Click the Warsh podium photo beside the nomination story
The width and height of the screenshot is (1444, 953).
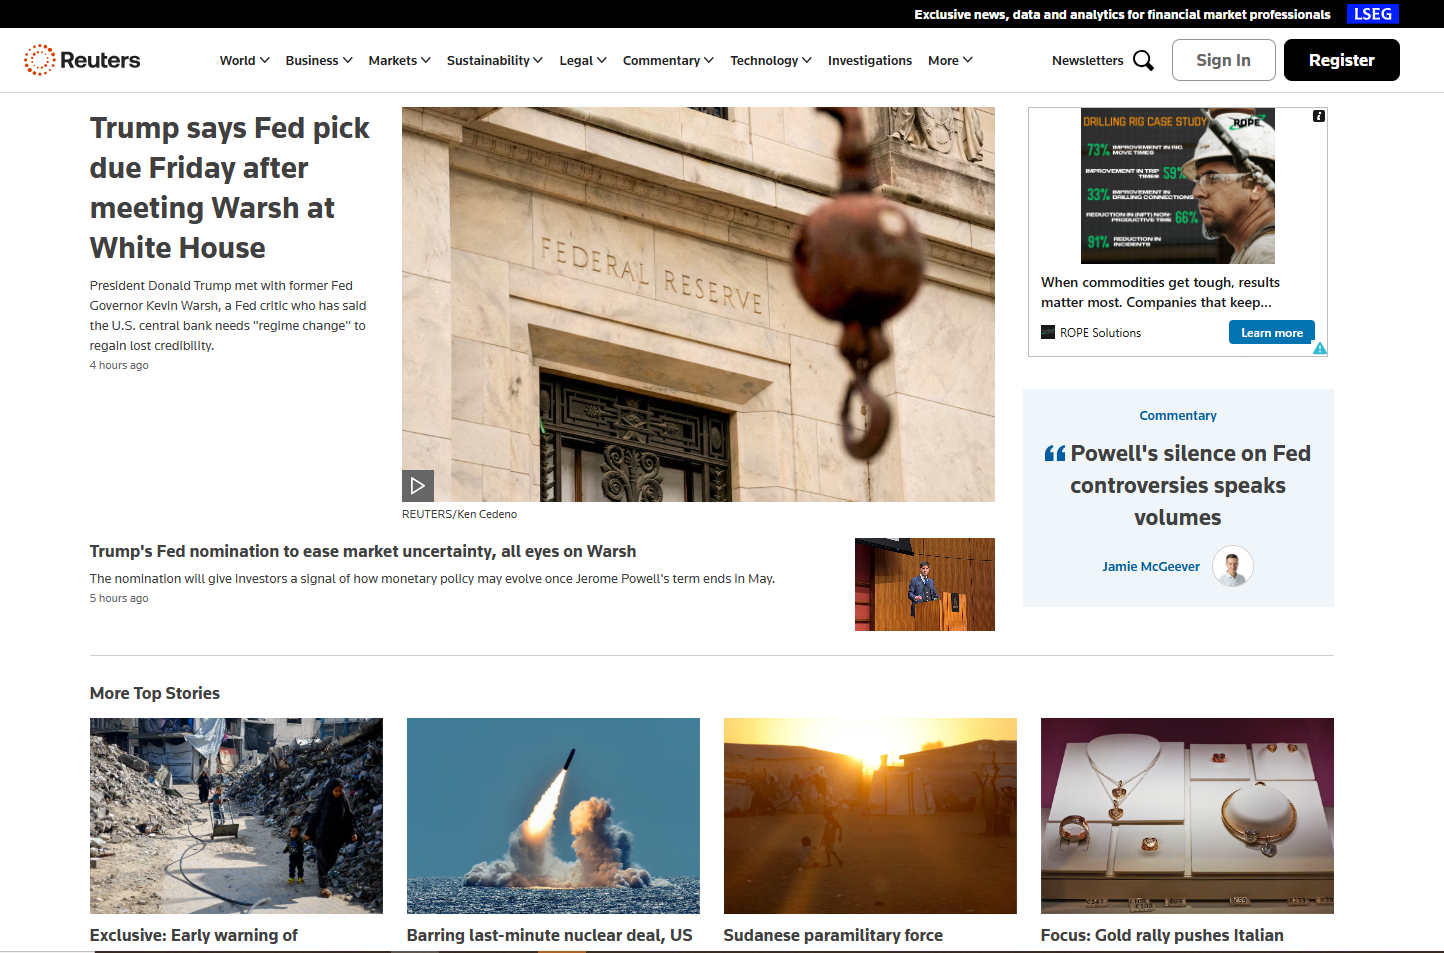coord(924,584)
